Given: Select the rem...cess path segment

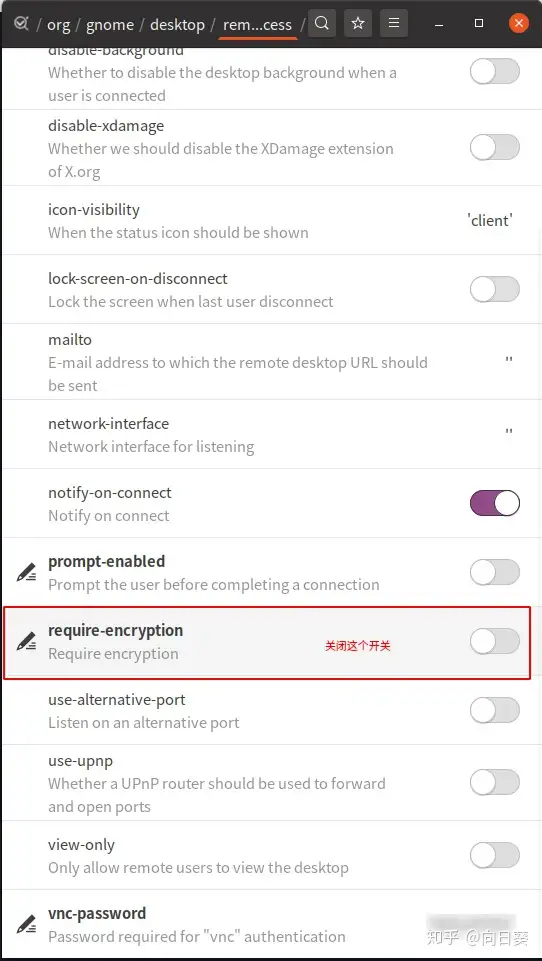Looking at the screenshot, I should tap(258, 25).
